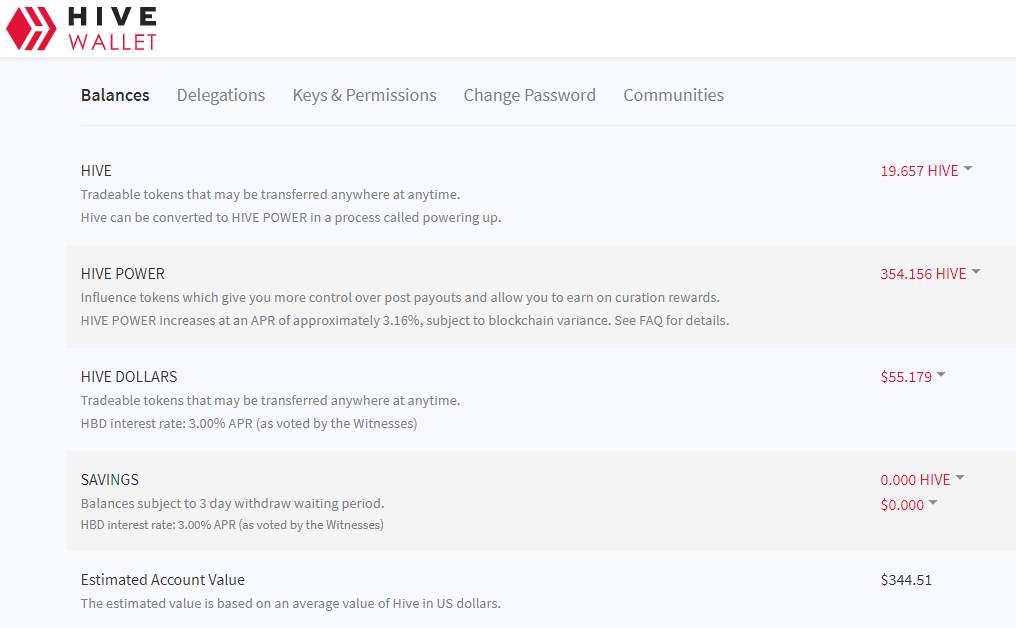Click the HIVE balance heading

pyautogui.click(x=96, y=170)
